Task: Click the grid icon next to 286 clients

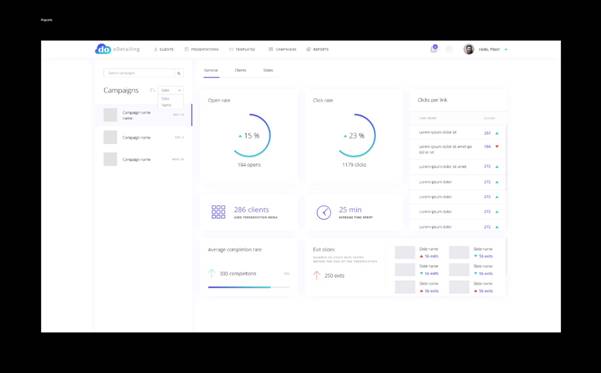Action: 218,212
